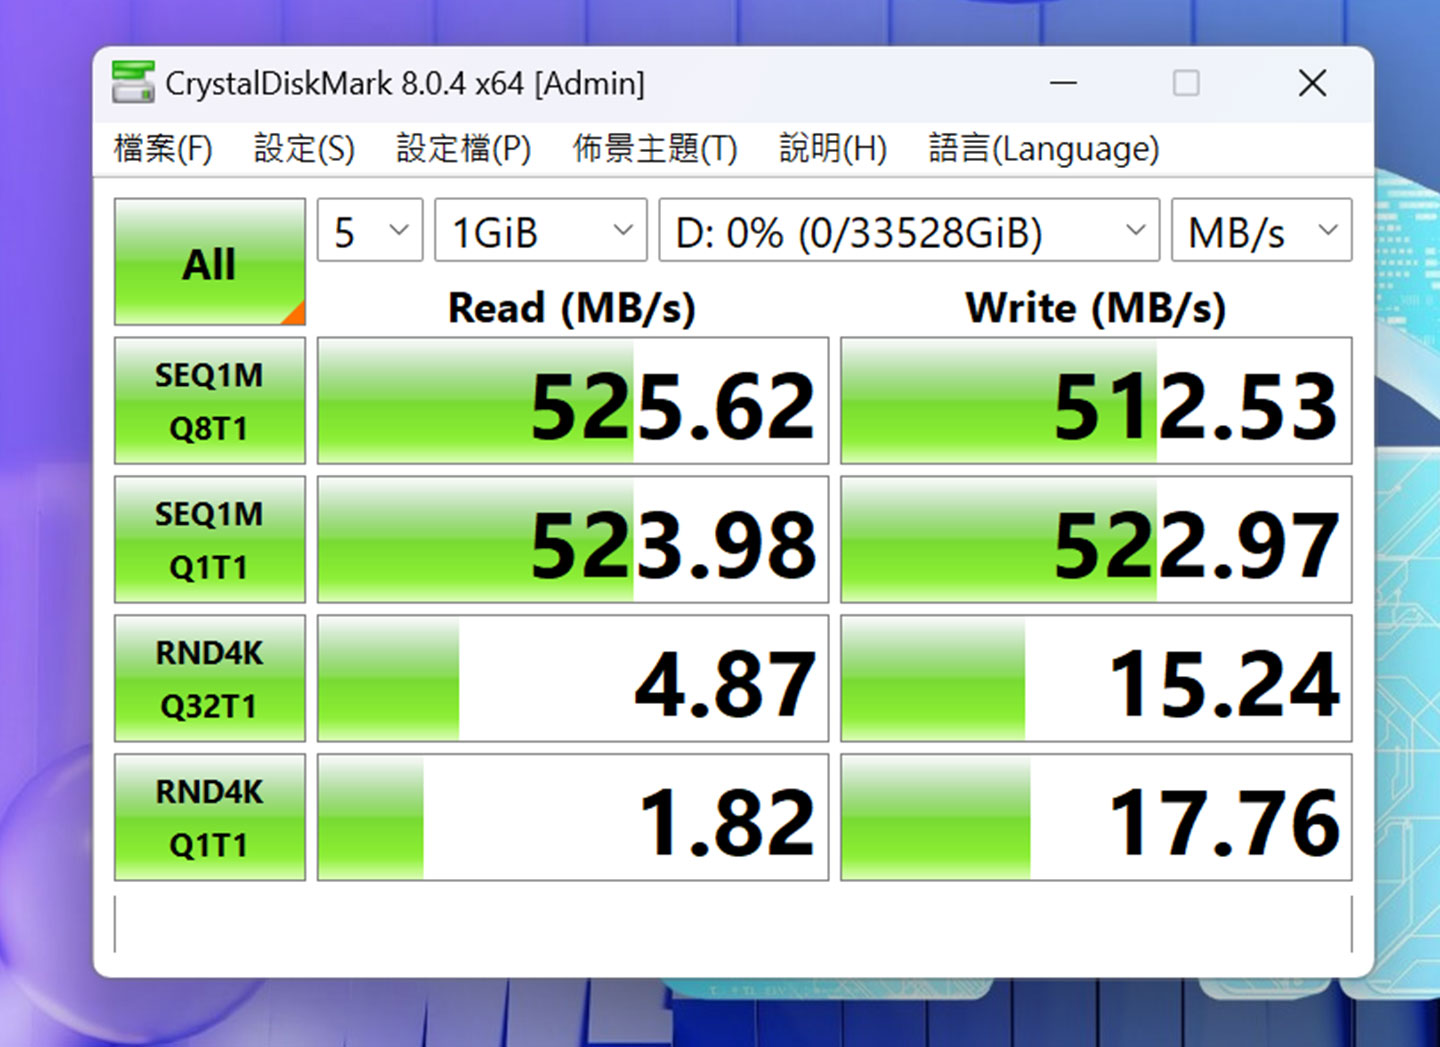Select the RND4K Q1T1 Write result of 17.76
This screenshot has width=1440, height=1047.
tap(1097, 817)
